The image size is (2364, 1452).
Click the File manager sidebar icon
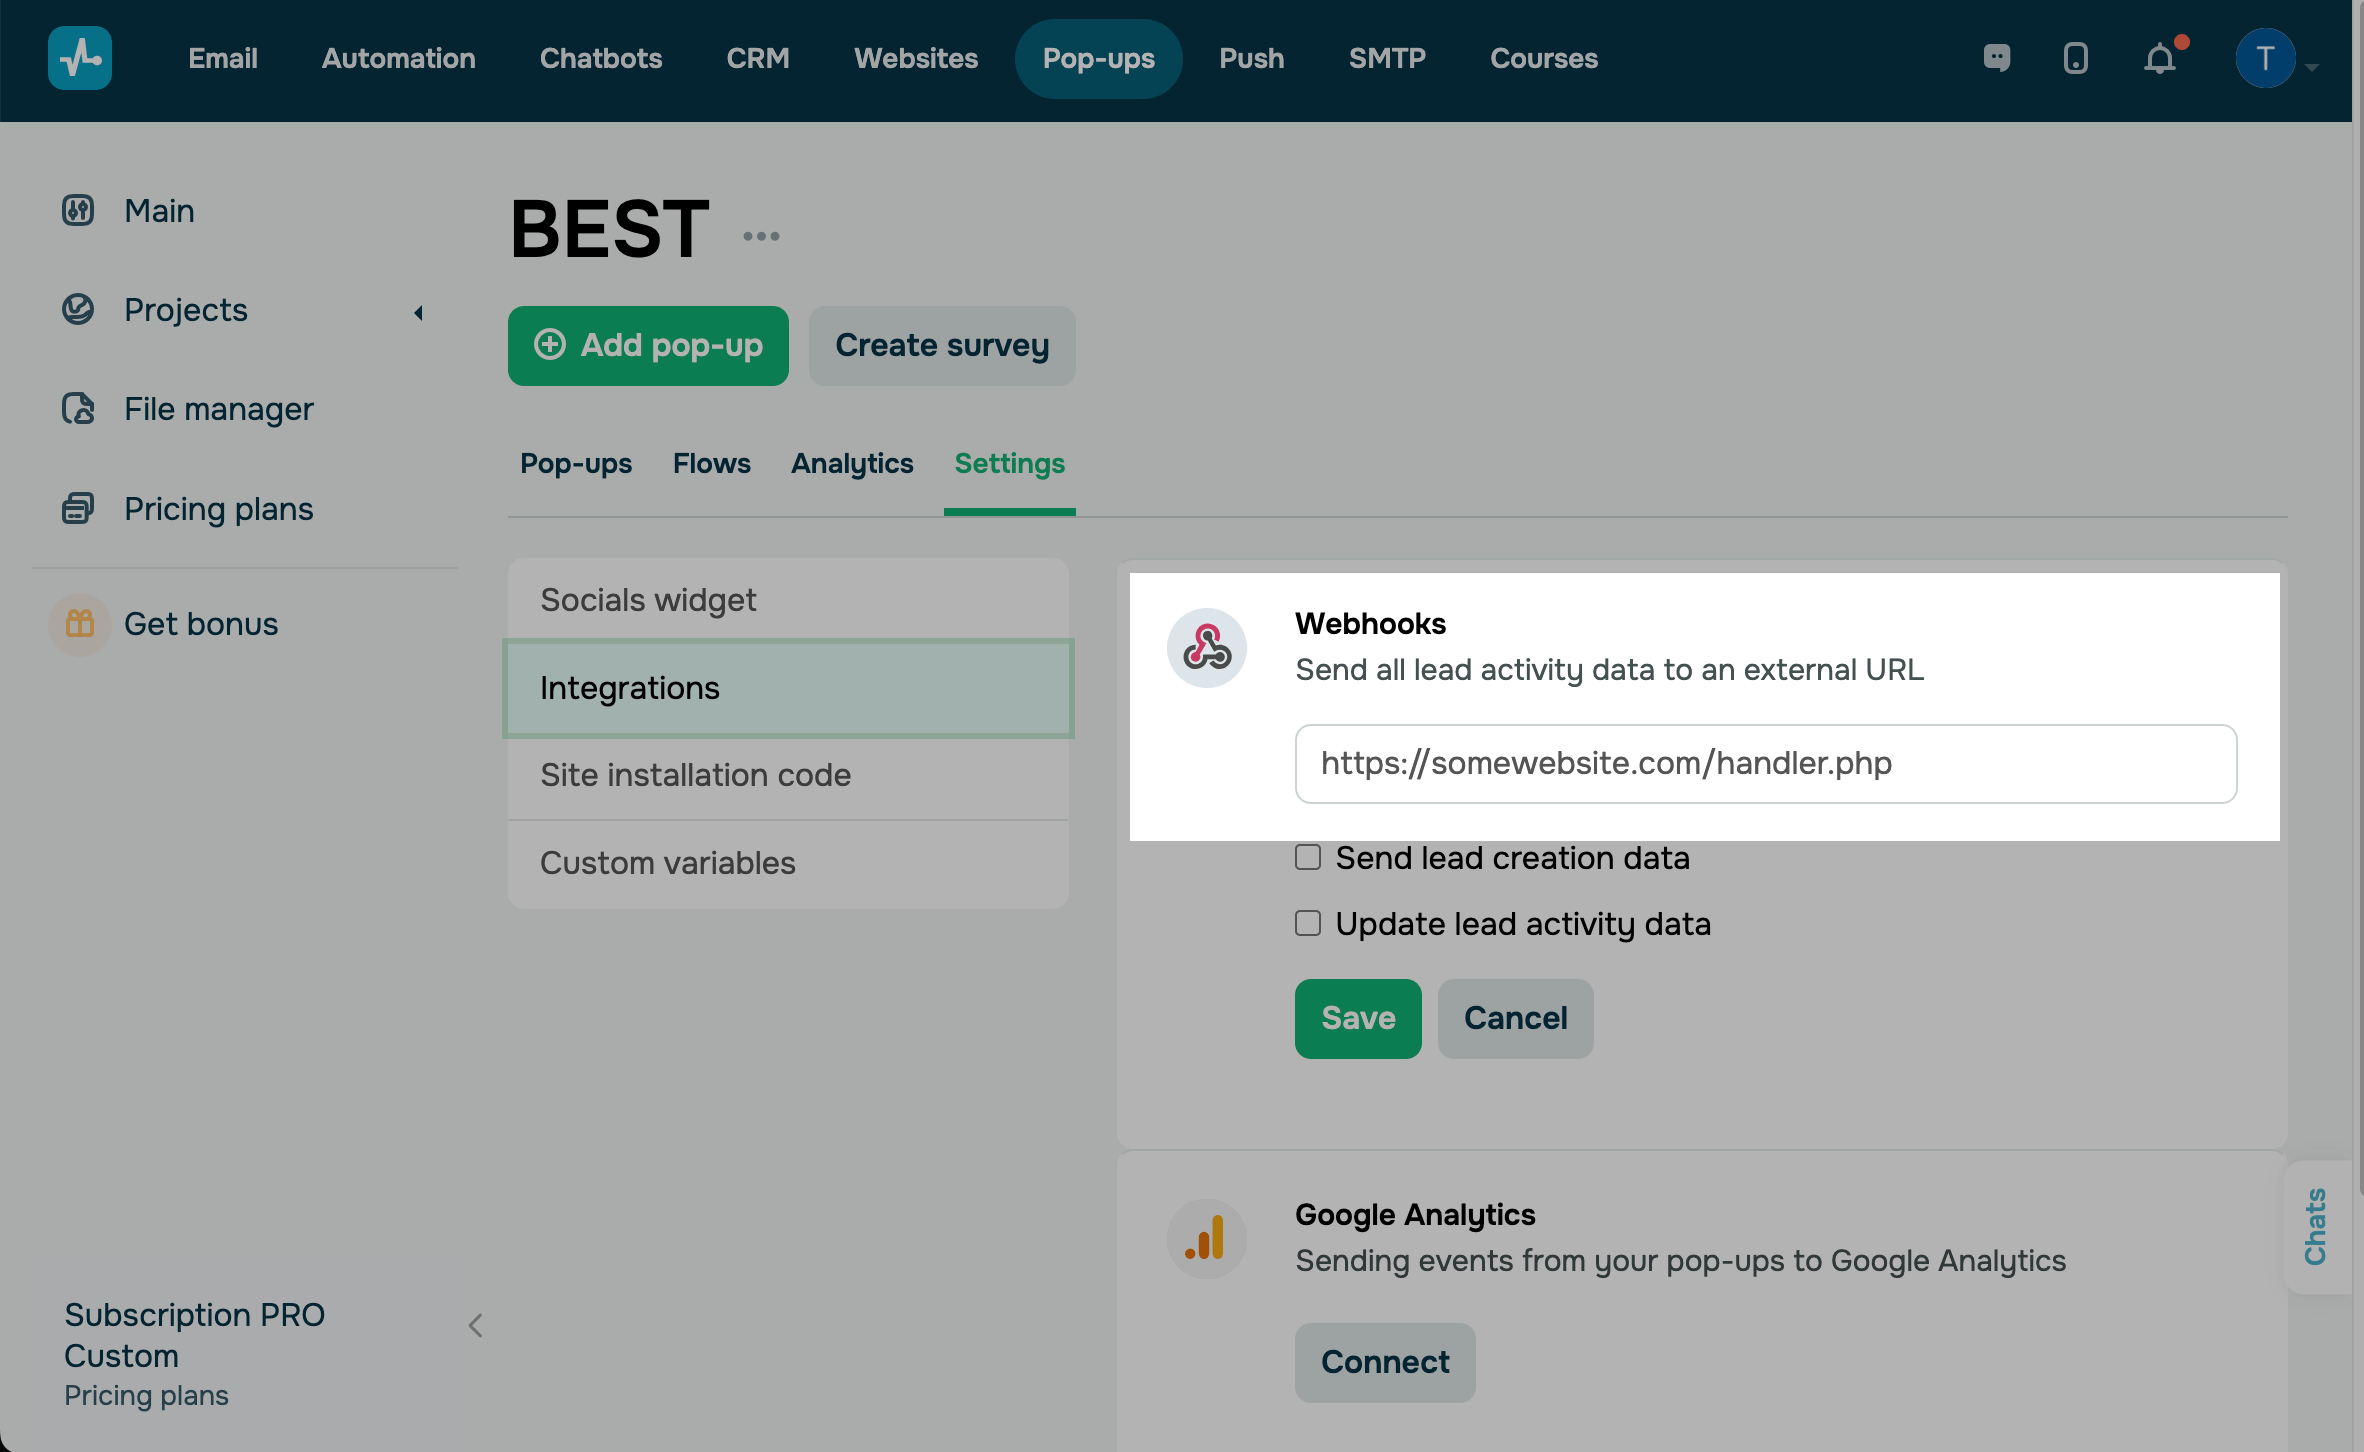click(78, 409)
